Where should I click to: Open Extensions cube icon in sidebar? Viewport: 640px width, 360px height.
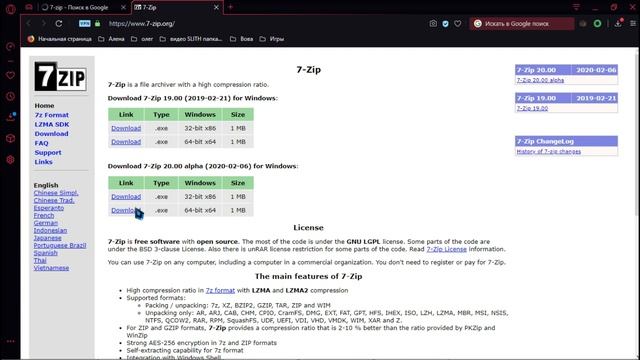(x=11, y=138)
